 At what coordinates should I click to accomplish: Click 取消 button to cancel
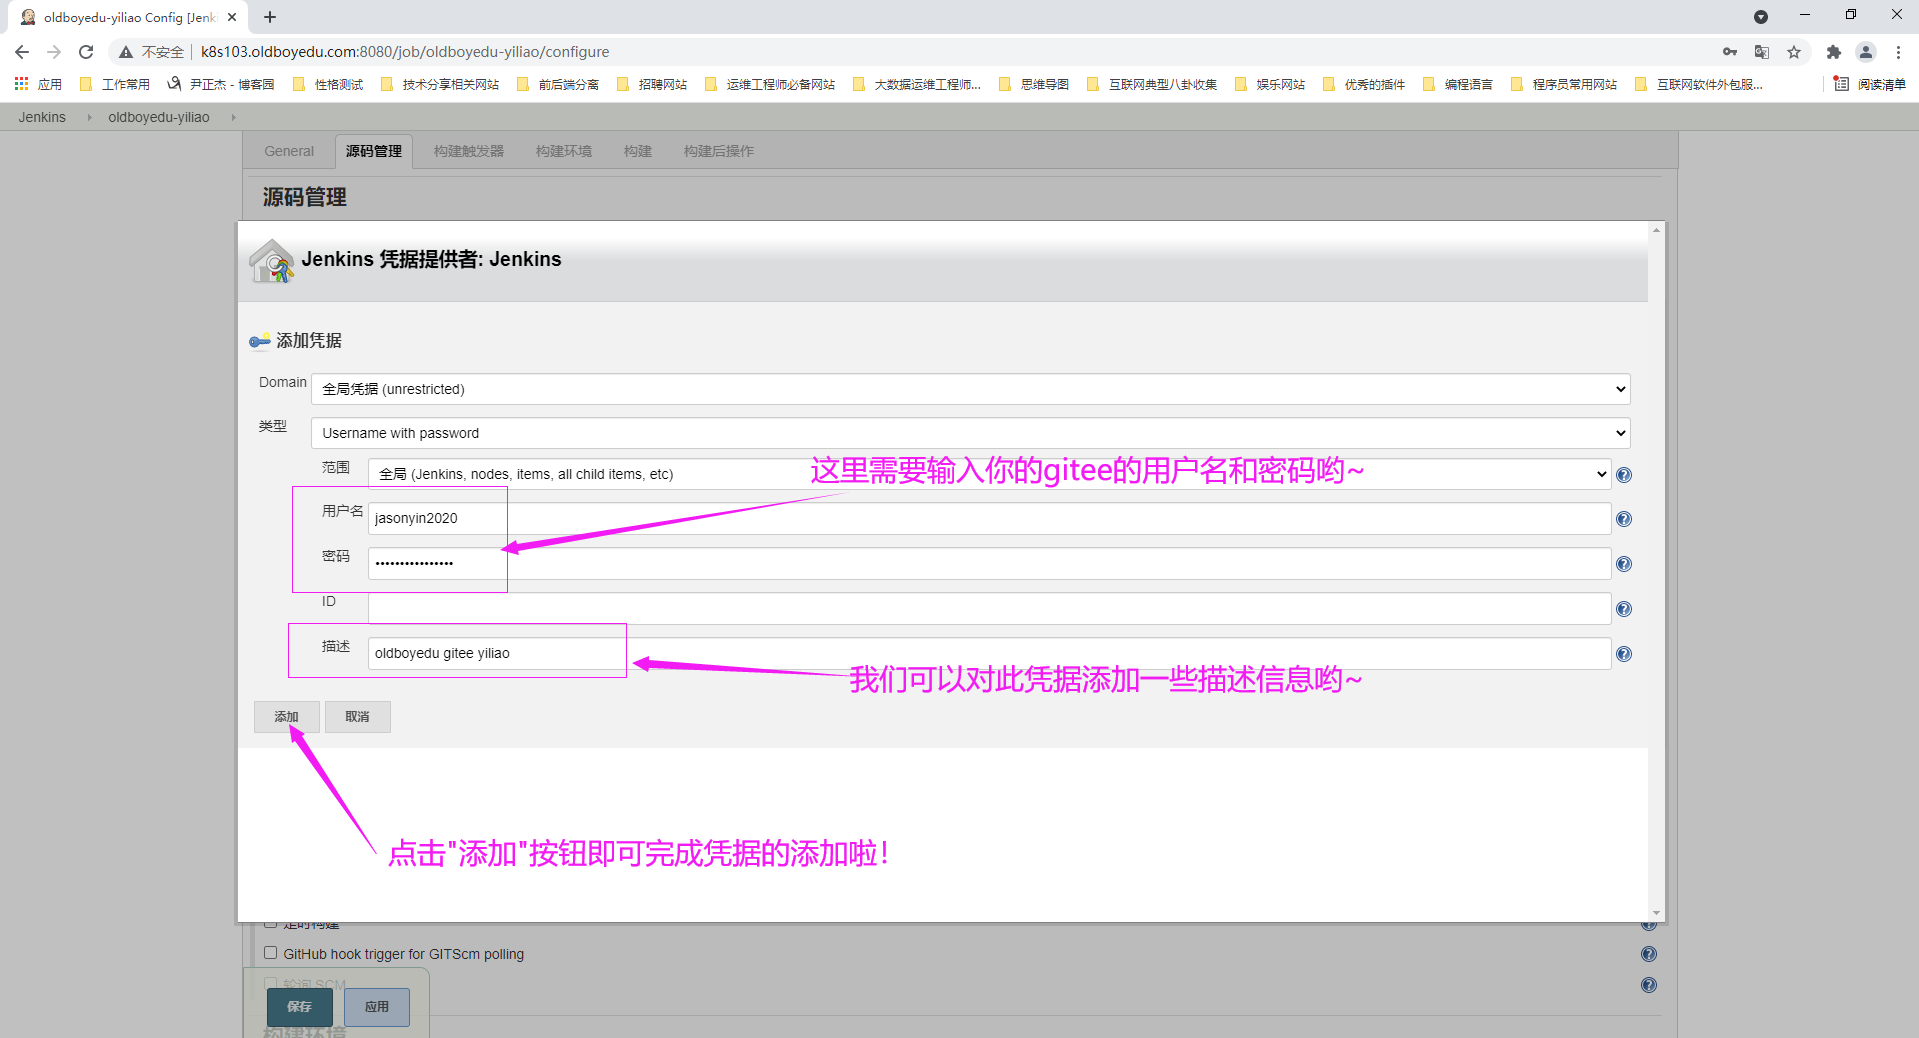(357, 716)
